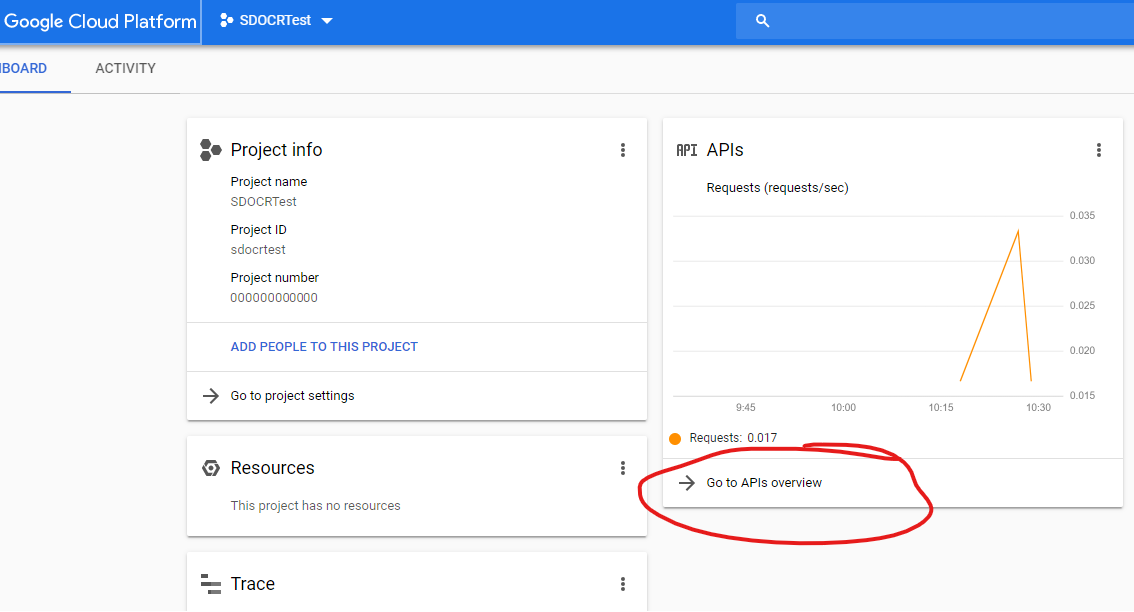Click the project hexagon icon beside SDOCRTest
This screenshot has height=612, width=1134.
tap(226, 20)
